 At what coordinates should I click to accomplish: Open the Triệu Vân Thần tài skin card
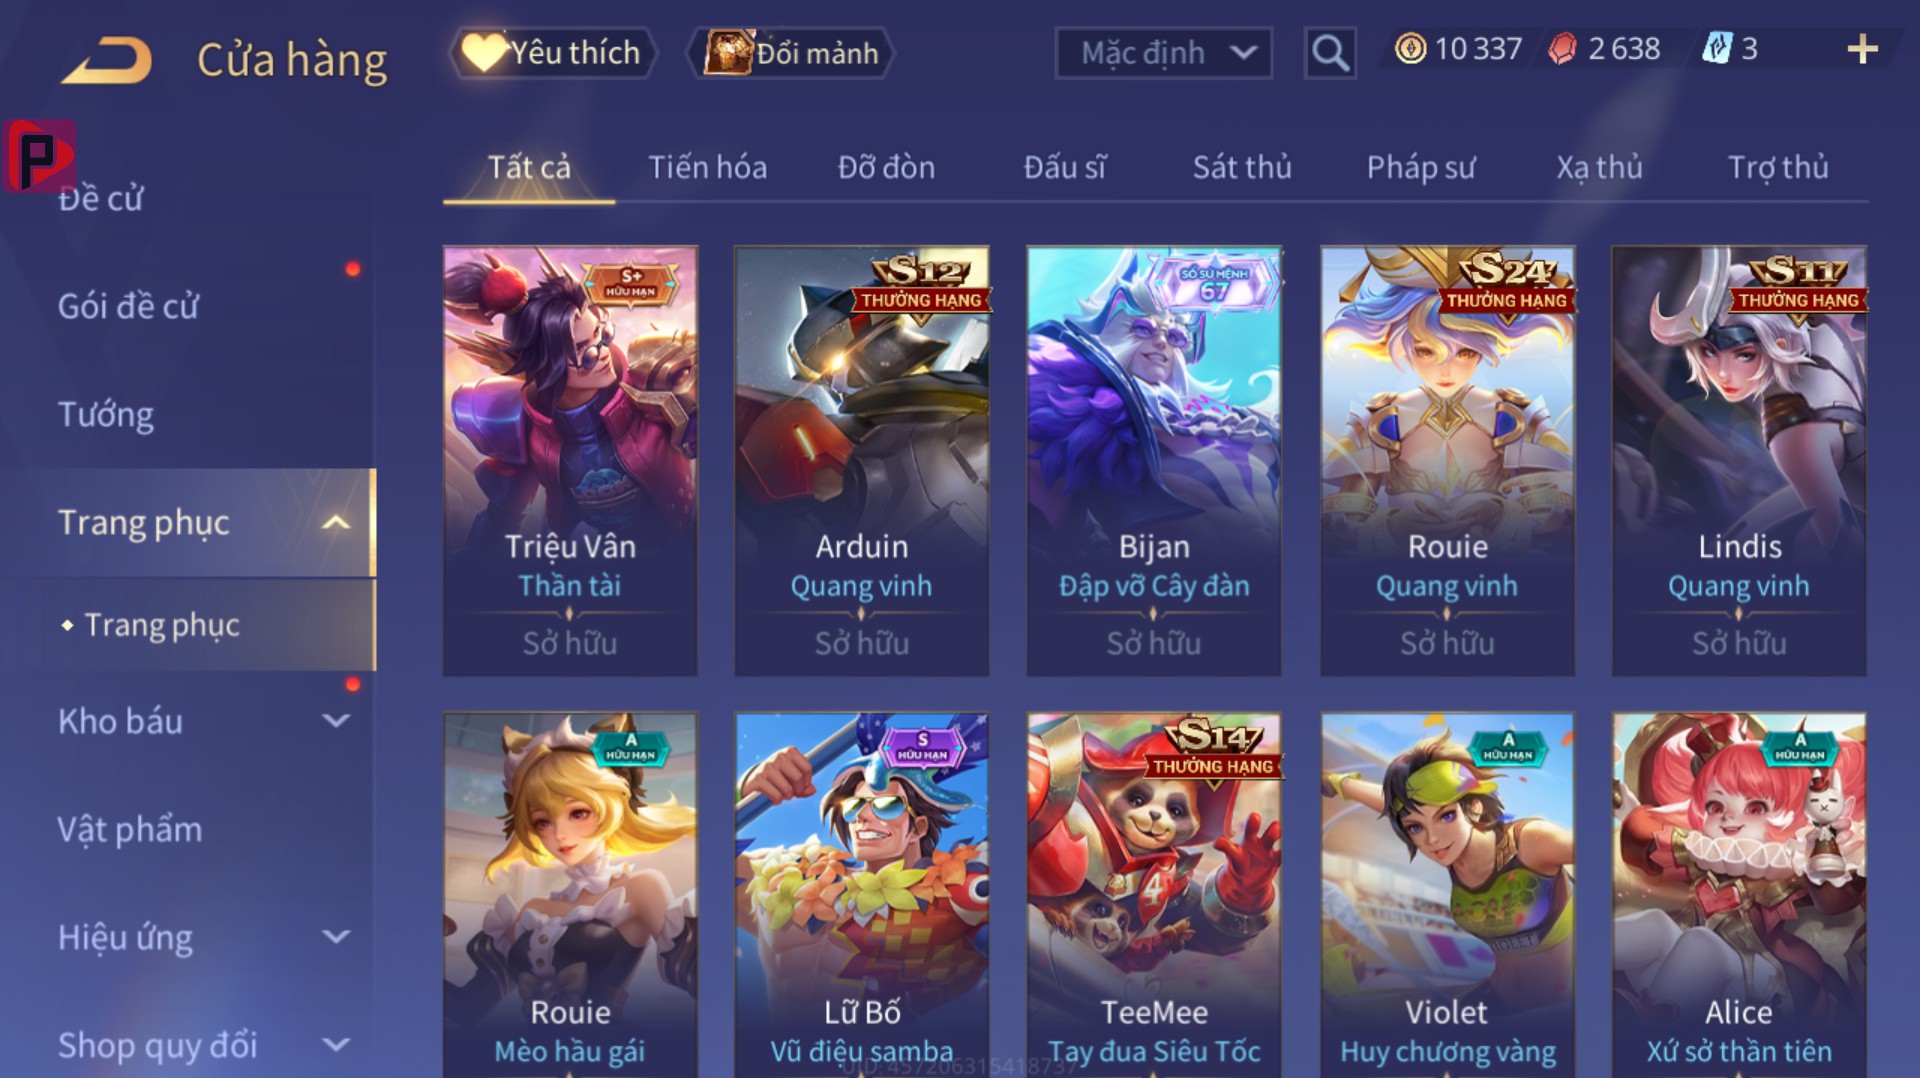(570, 461)
